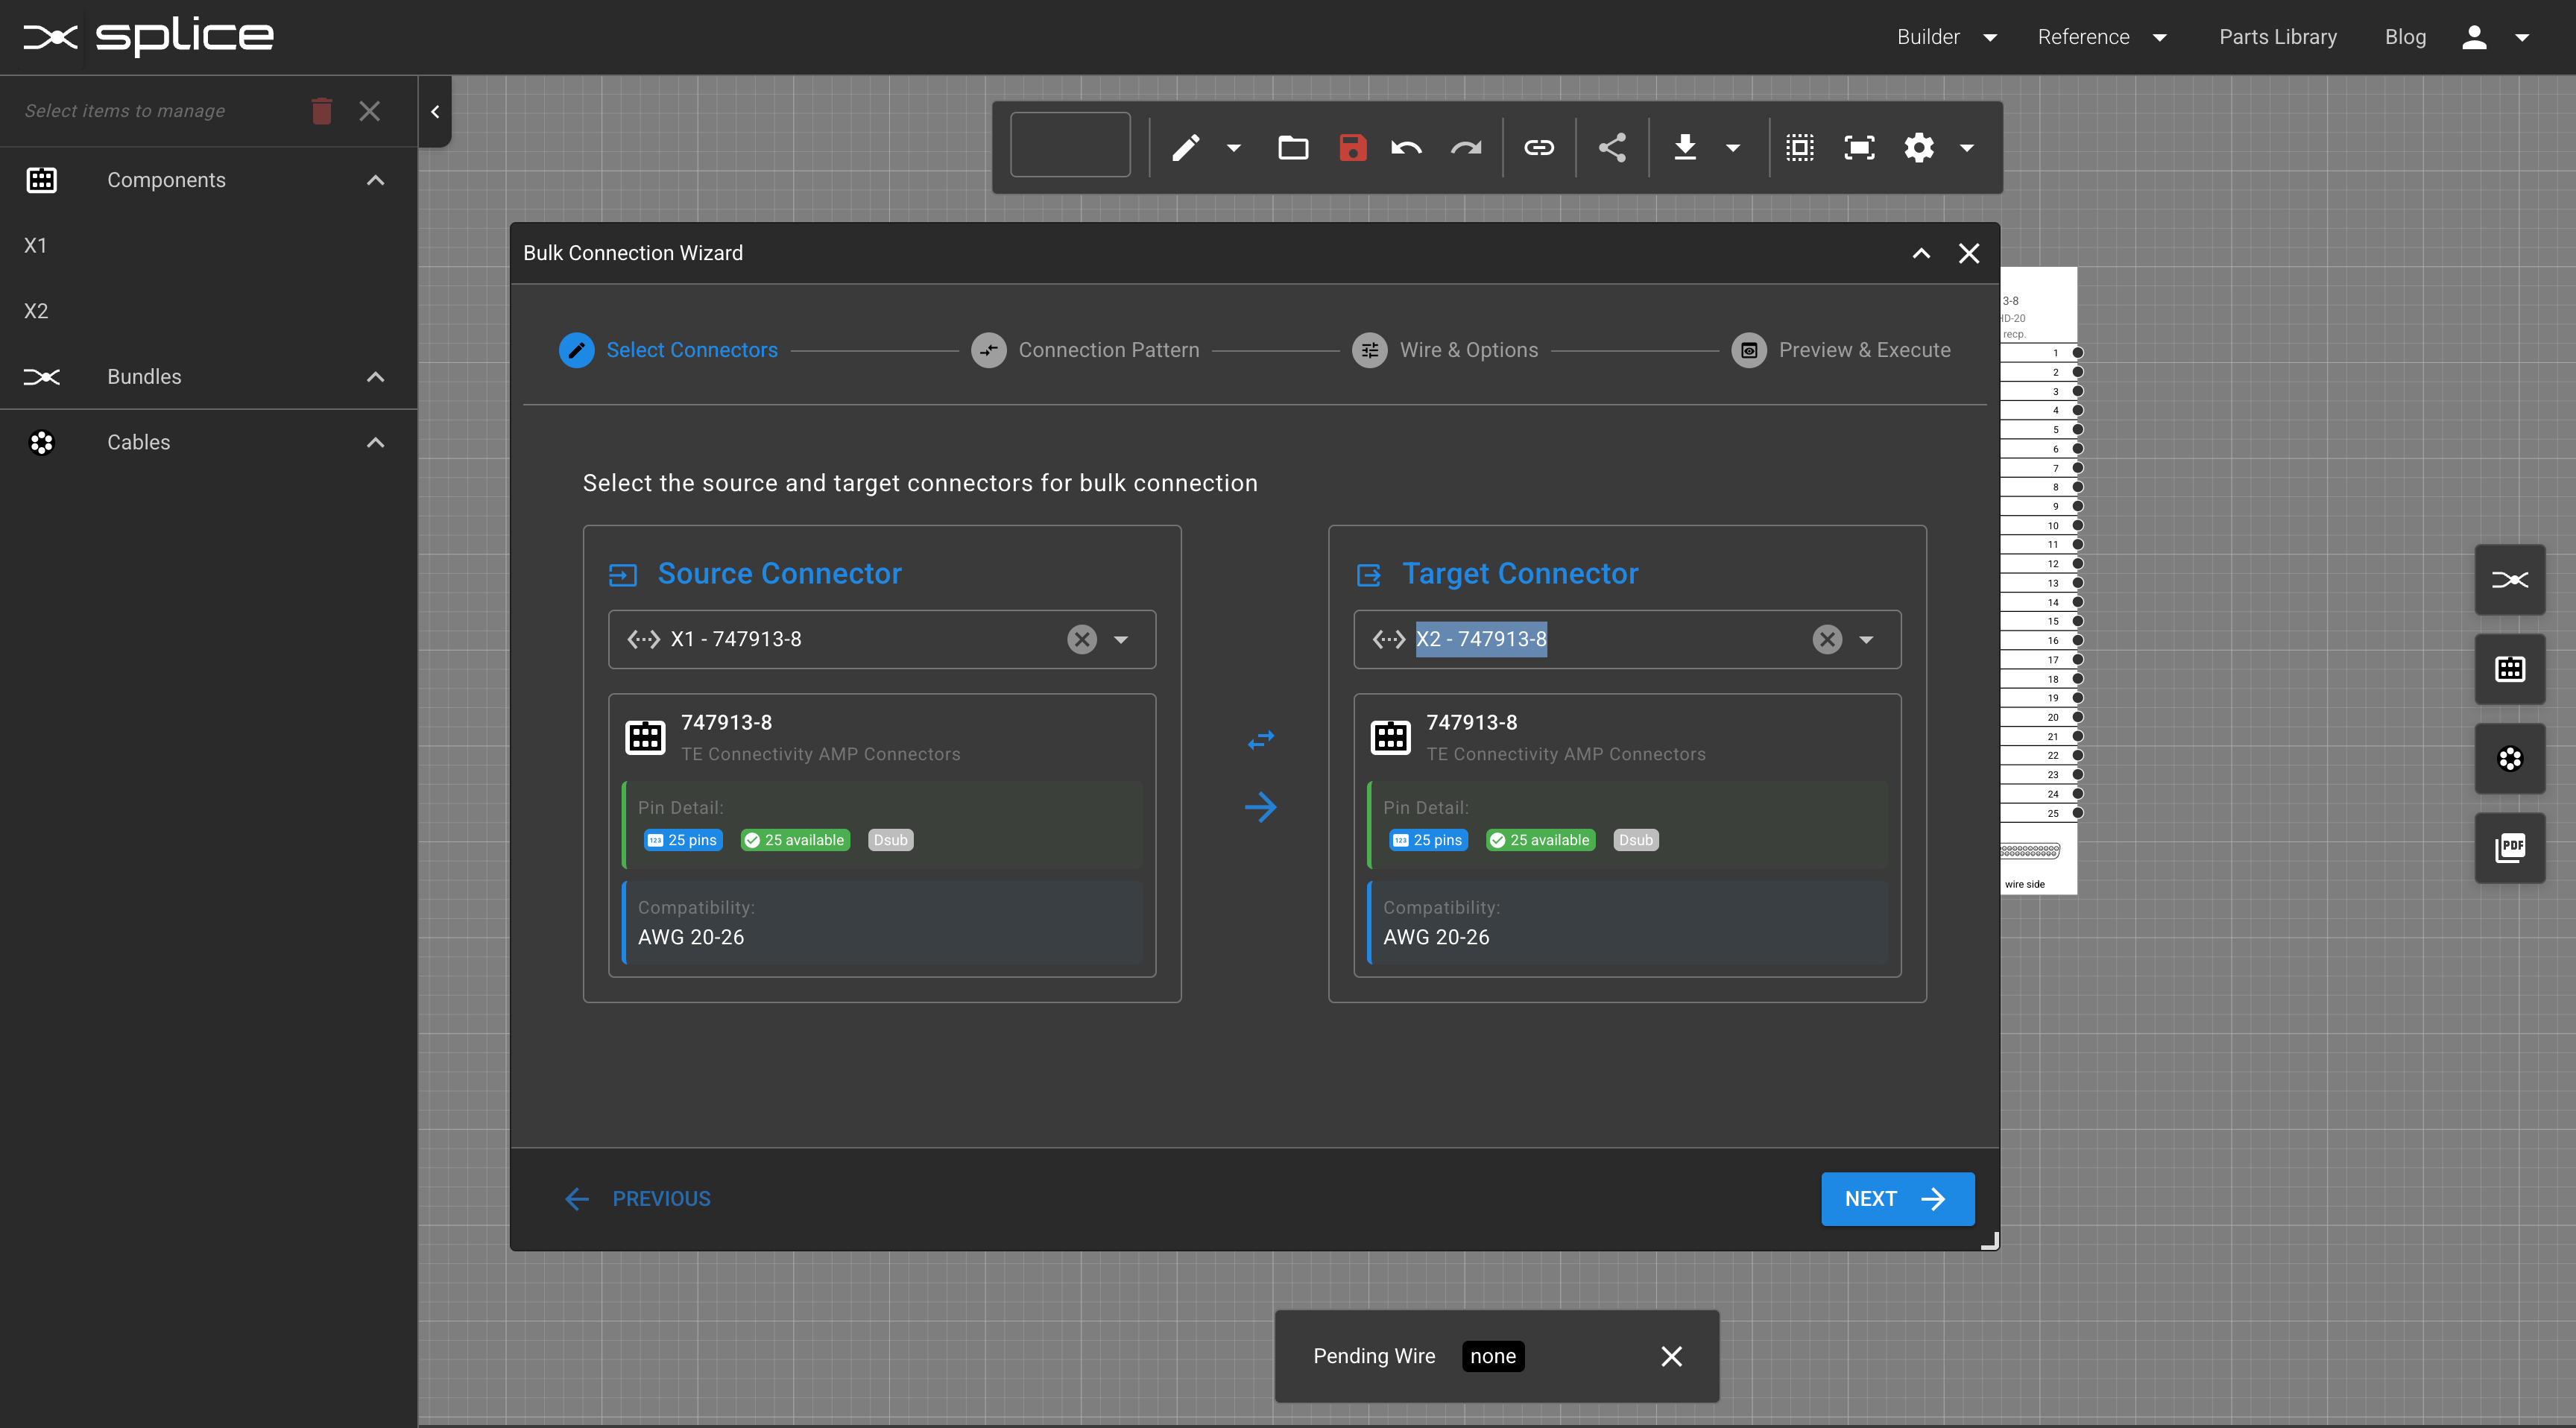This screenshot has width=2576, height=1428.
Task: Open the folder icon in toolbar
Action: click(x=1293, y=148)
